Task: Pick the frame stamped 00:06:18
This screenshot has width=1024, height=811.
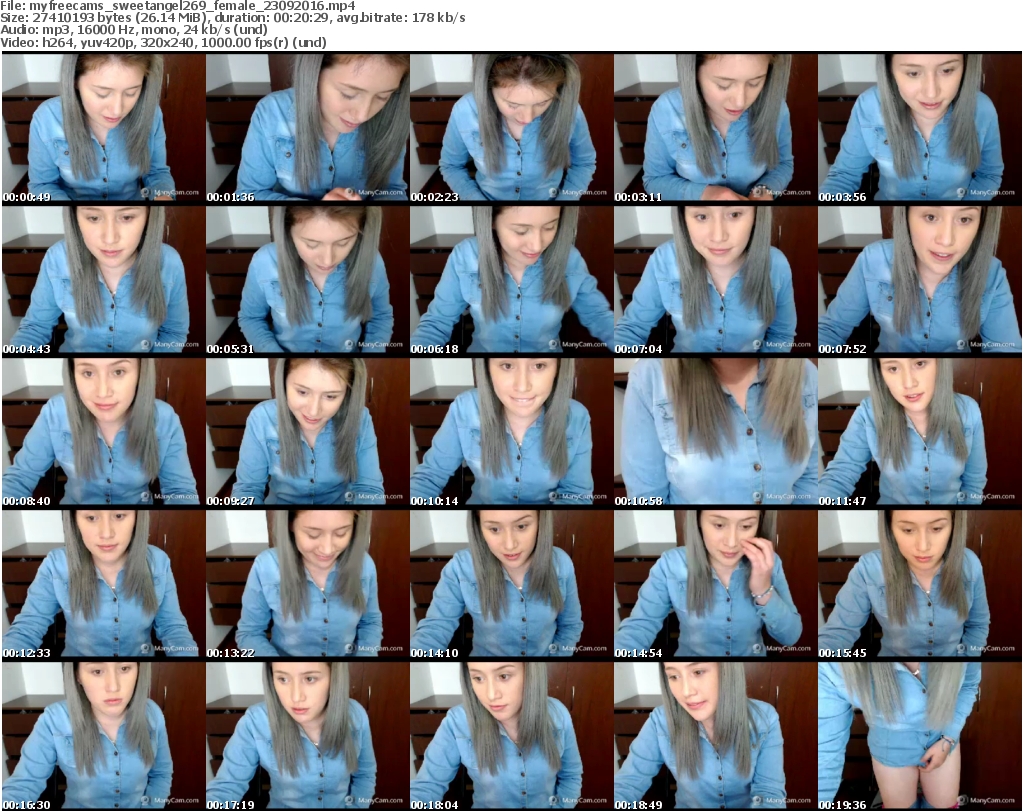Action: coord(512,280)
